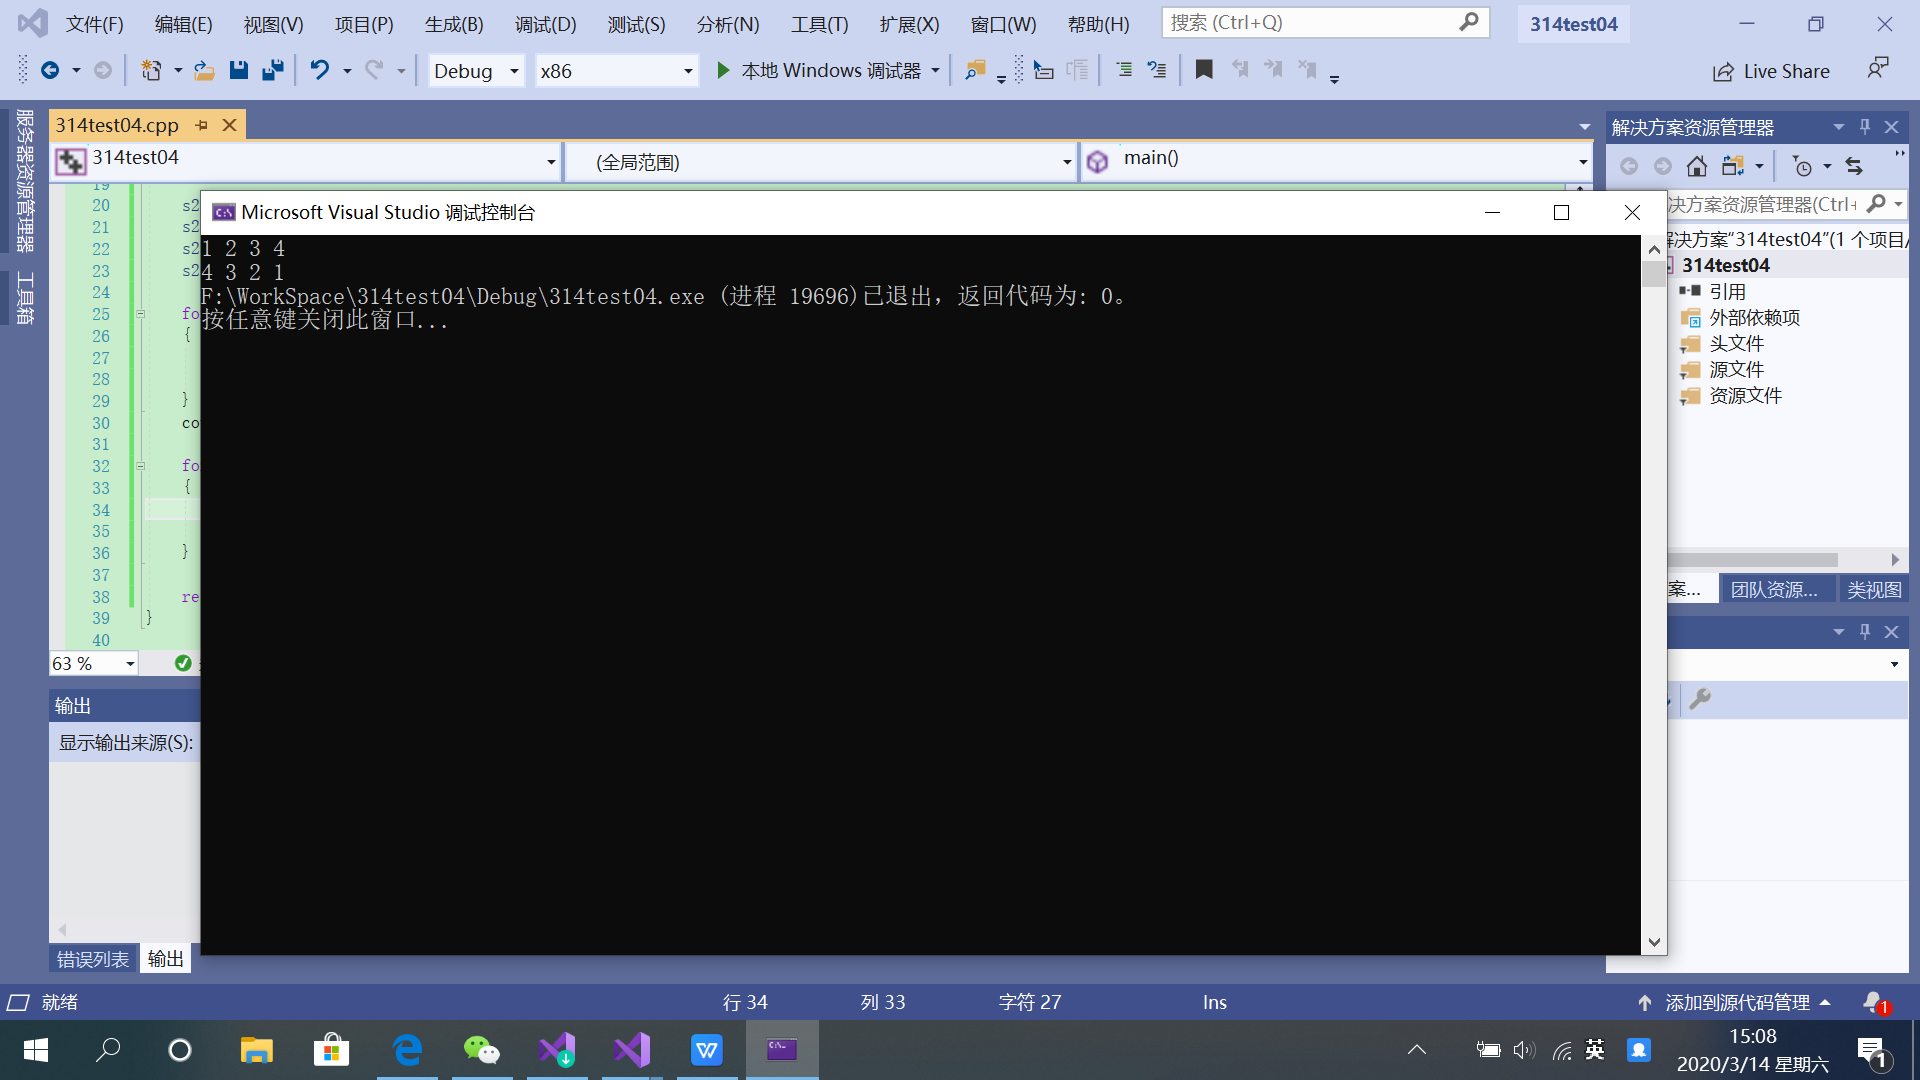This screenshot has height=1080, width=1920.
Task: Click the Save file icon
Action: (238, 70)
